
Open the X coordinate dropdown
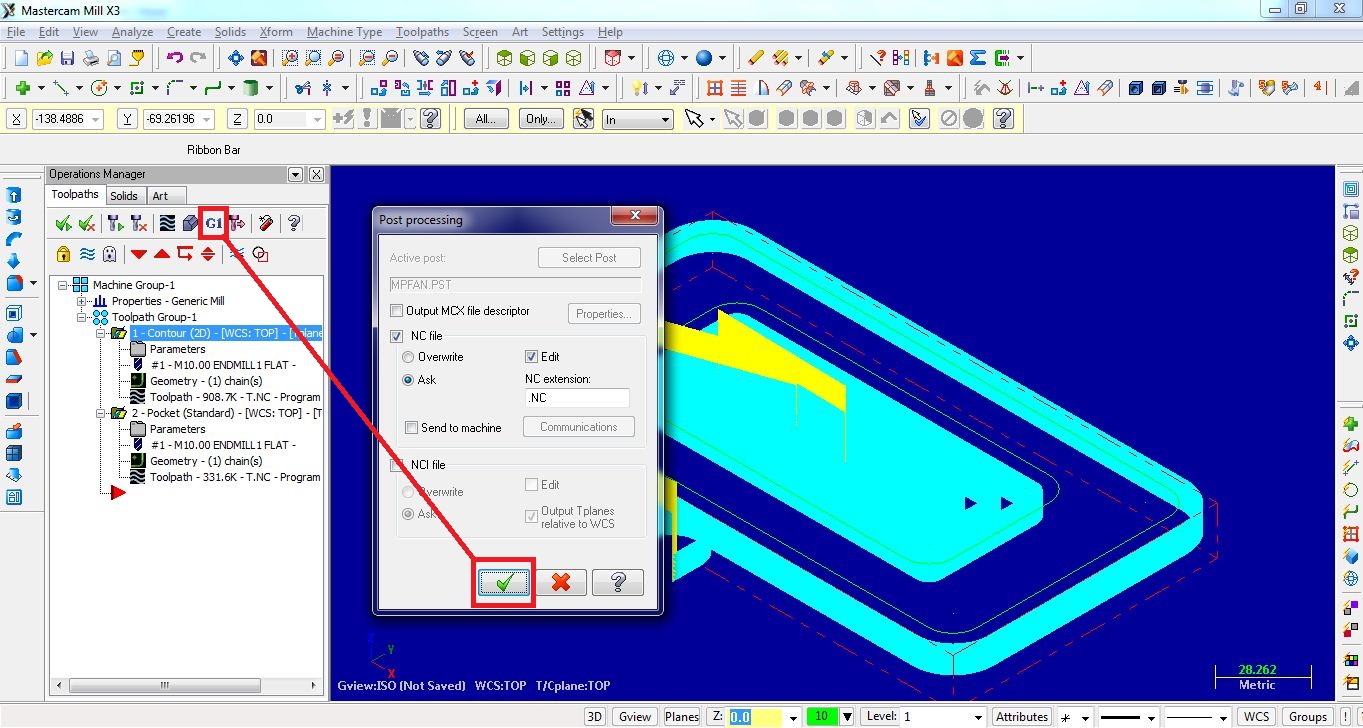click(96, 120)
